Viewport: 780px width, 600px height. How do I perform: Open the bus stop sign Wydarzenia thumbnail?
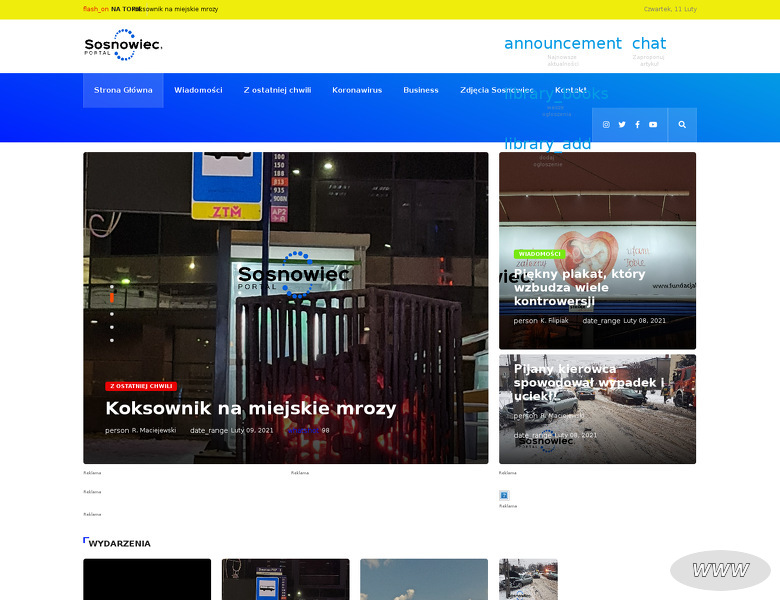tap(286, 579)
